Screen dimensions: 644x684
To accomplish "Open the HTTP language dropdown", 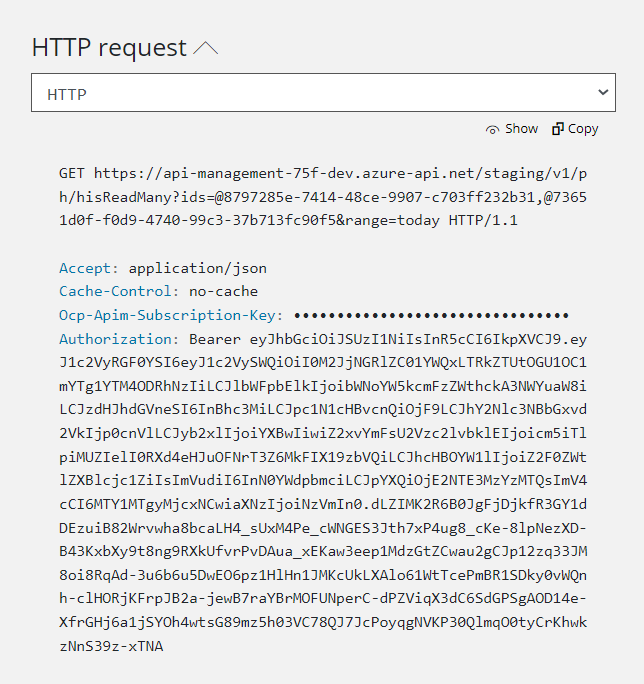I will [x=323, y=92].
